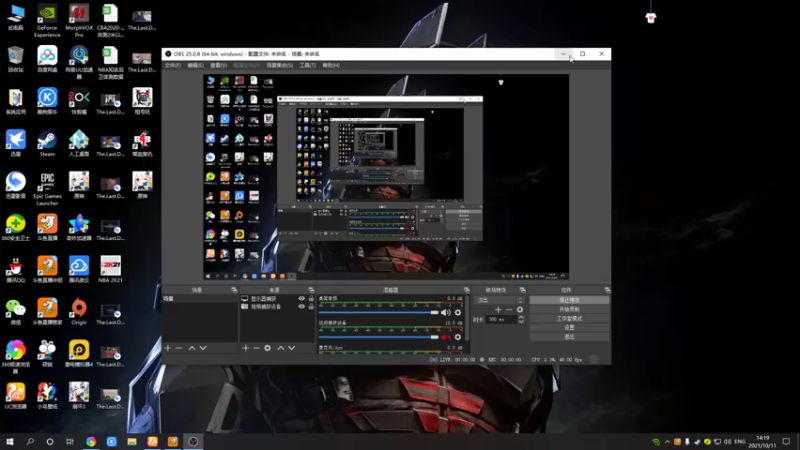Open the Help menu in OBS

[331, 65]
